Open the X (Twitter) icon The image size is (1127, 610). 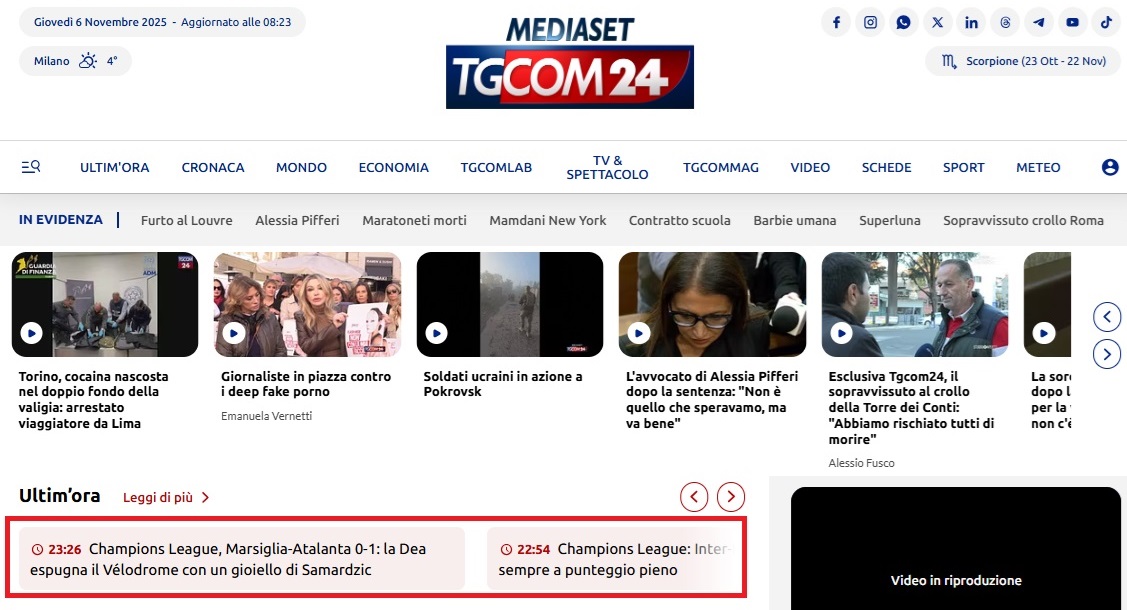click(x=937, y=22)
